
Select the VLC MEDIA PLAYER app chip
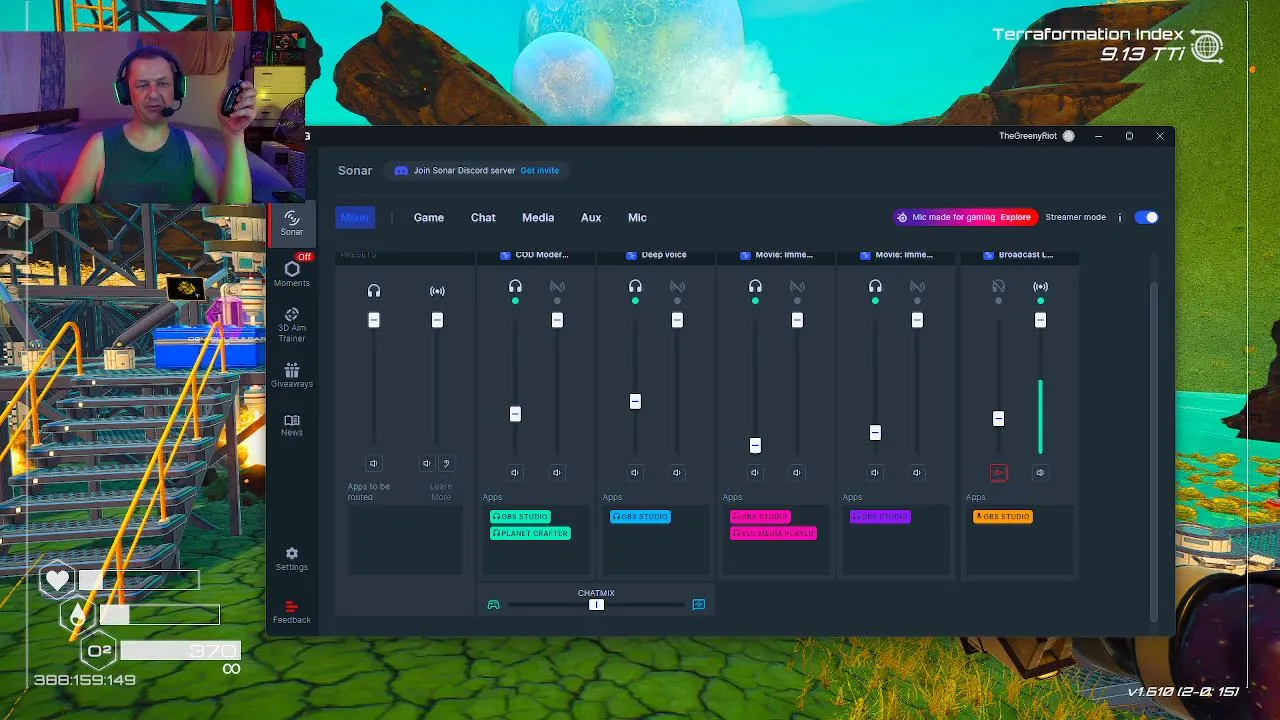pos(774,533)
